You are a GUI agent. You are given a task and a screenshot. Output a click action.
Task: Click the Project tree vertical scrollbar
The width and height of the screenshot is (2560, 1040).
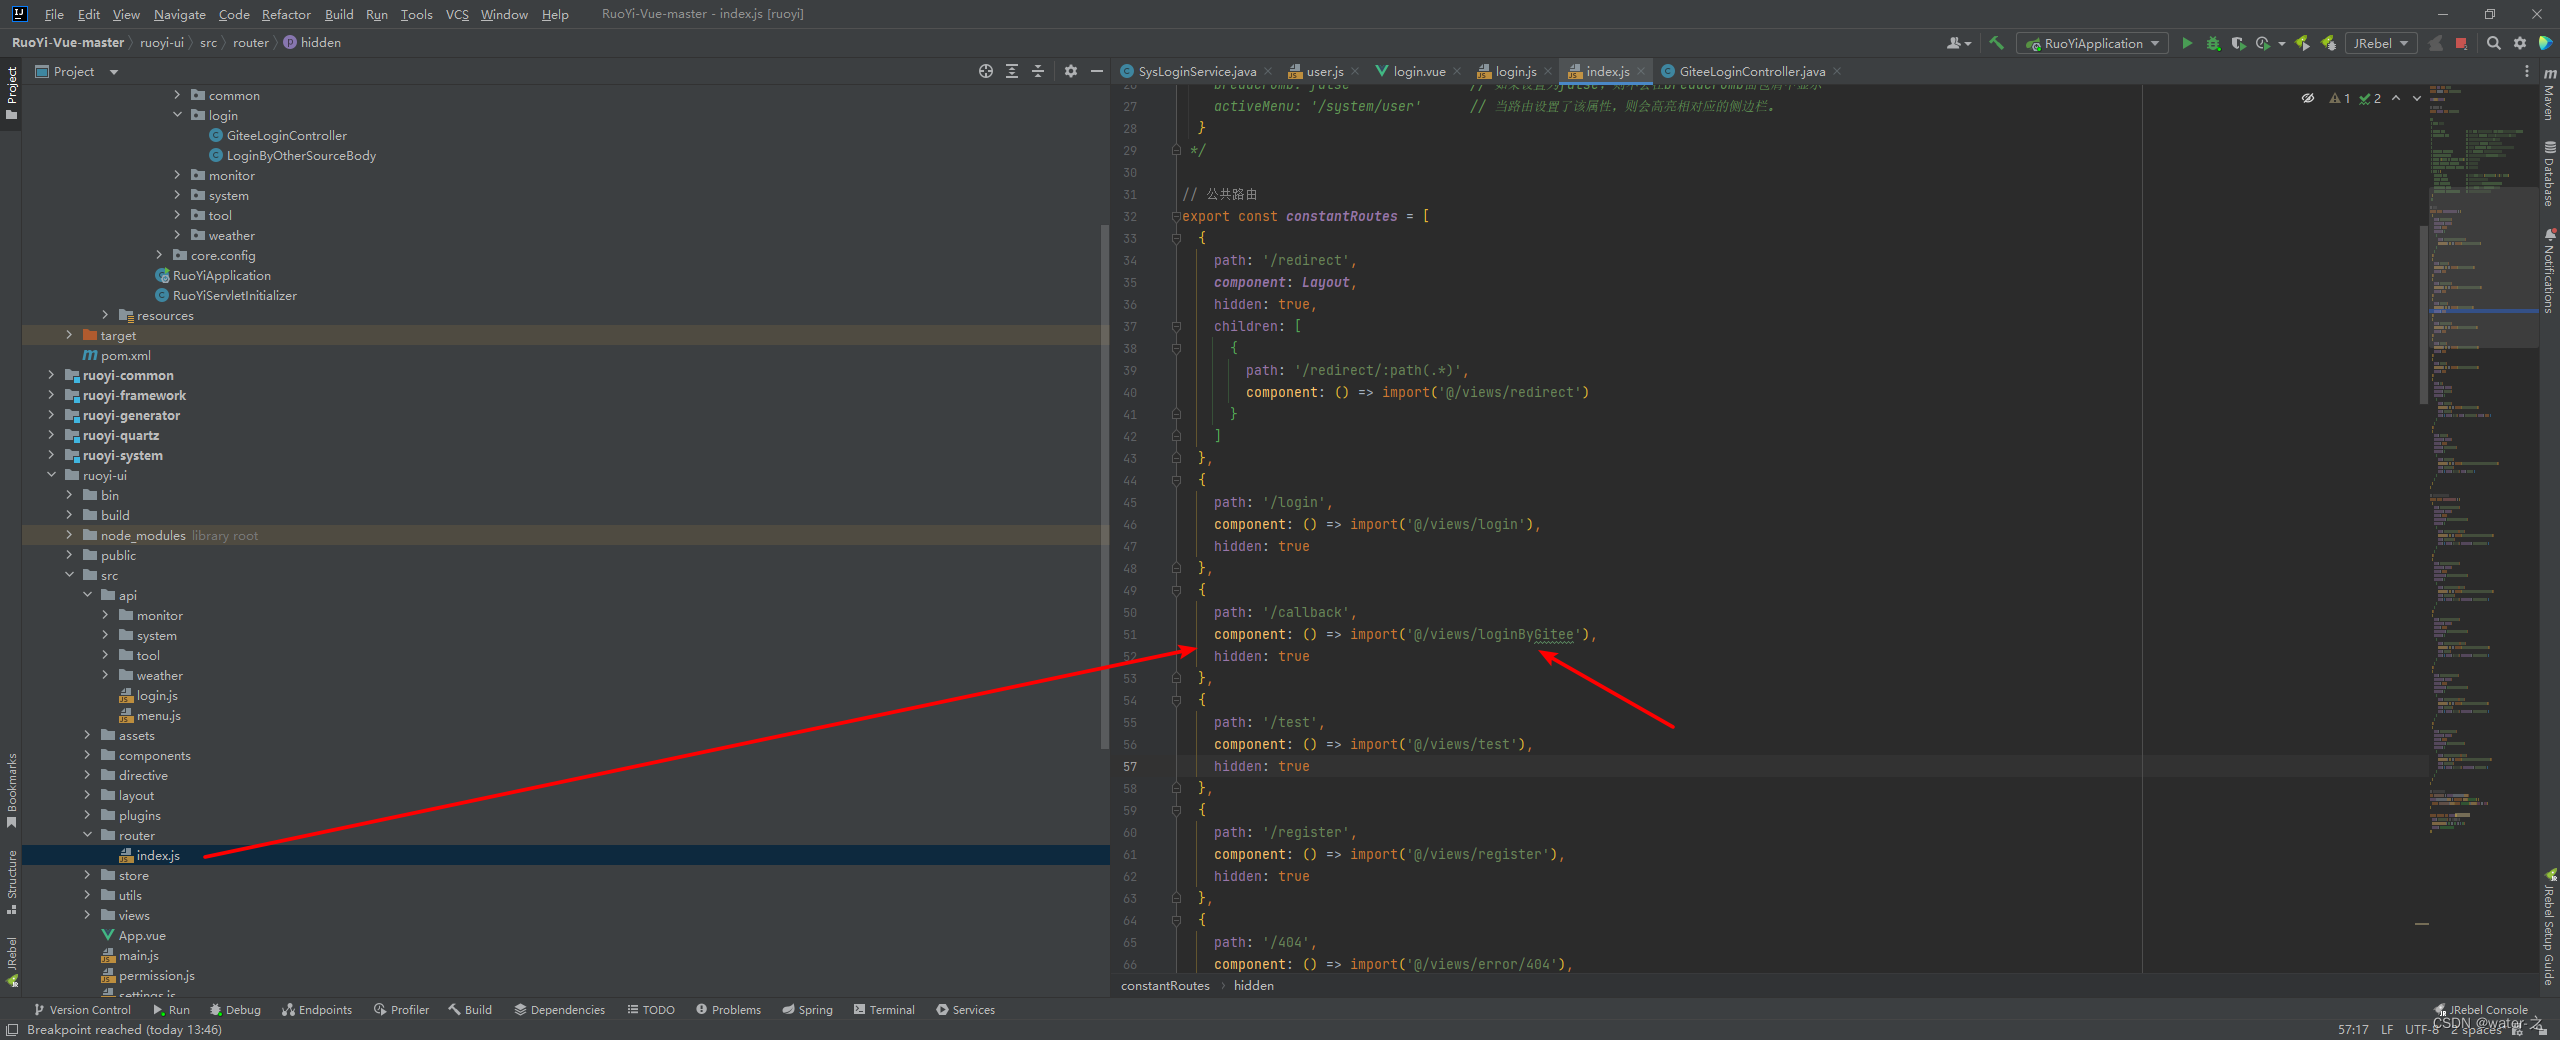tap(1104, 485)
